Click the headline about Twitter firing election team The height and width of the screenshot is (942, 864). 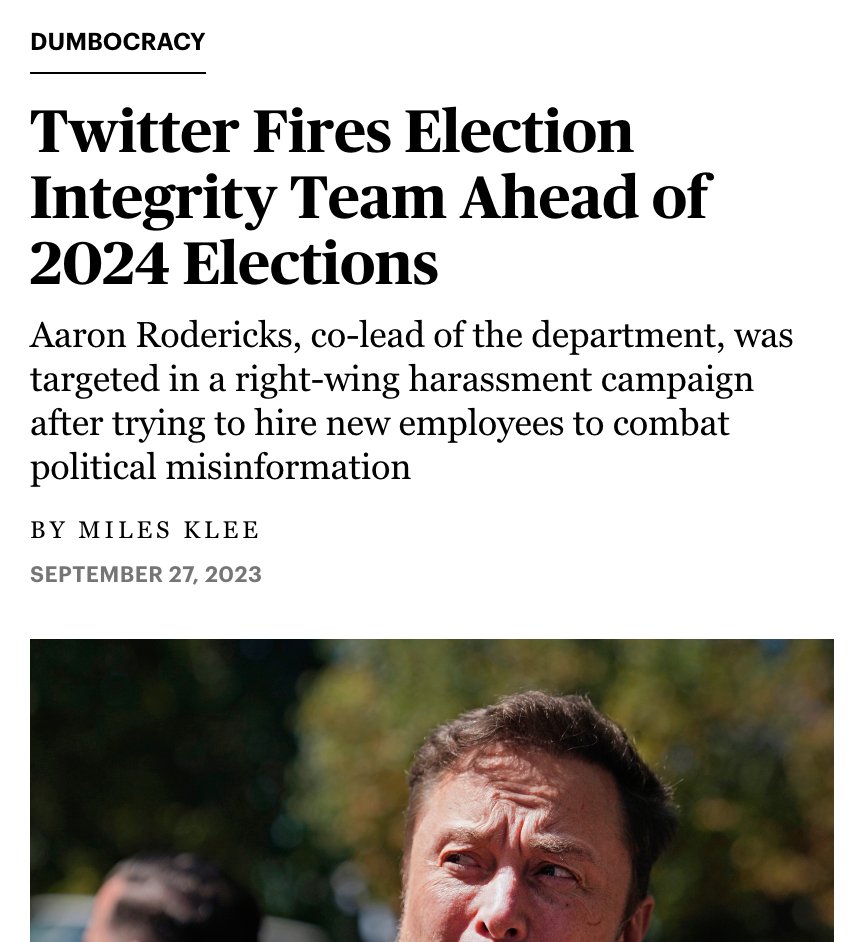370,195
